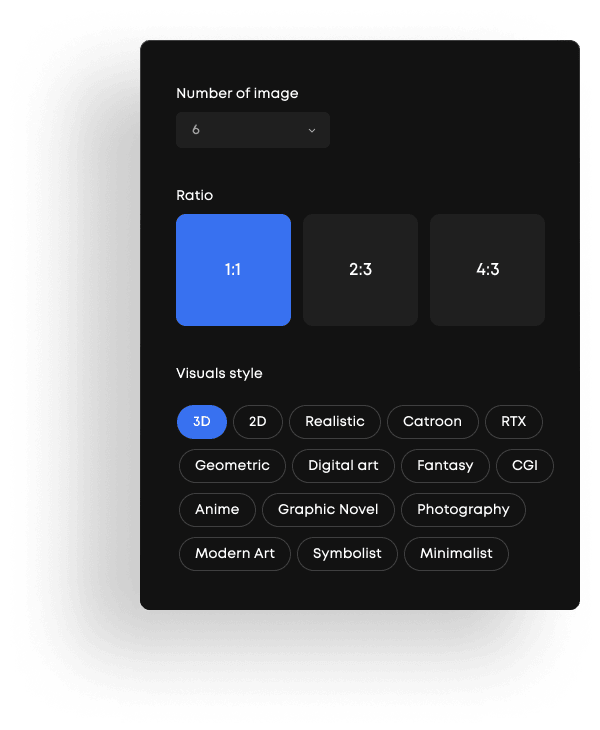
Task: Pick the Geometric style option
Action: tap(232, 466)
